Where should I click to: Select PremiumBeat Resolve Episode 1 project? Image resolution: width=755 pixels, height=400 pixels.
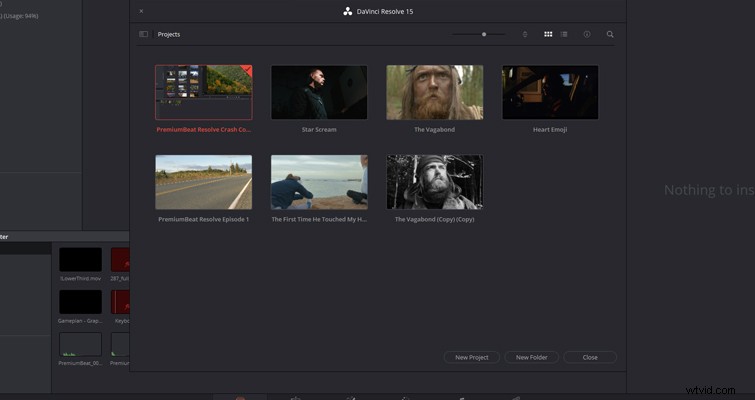[x=204, y=182]
